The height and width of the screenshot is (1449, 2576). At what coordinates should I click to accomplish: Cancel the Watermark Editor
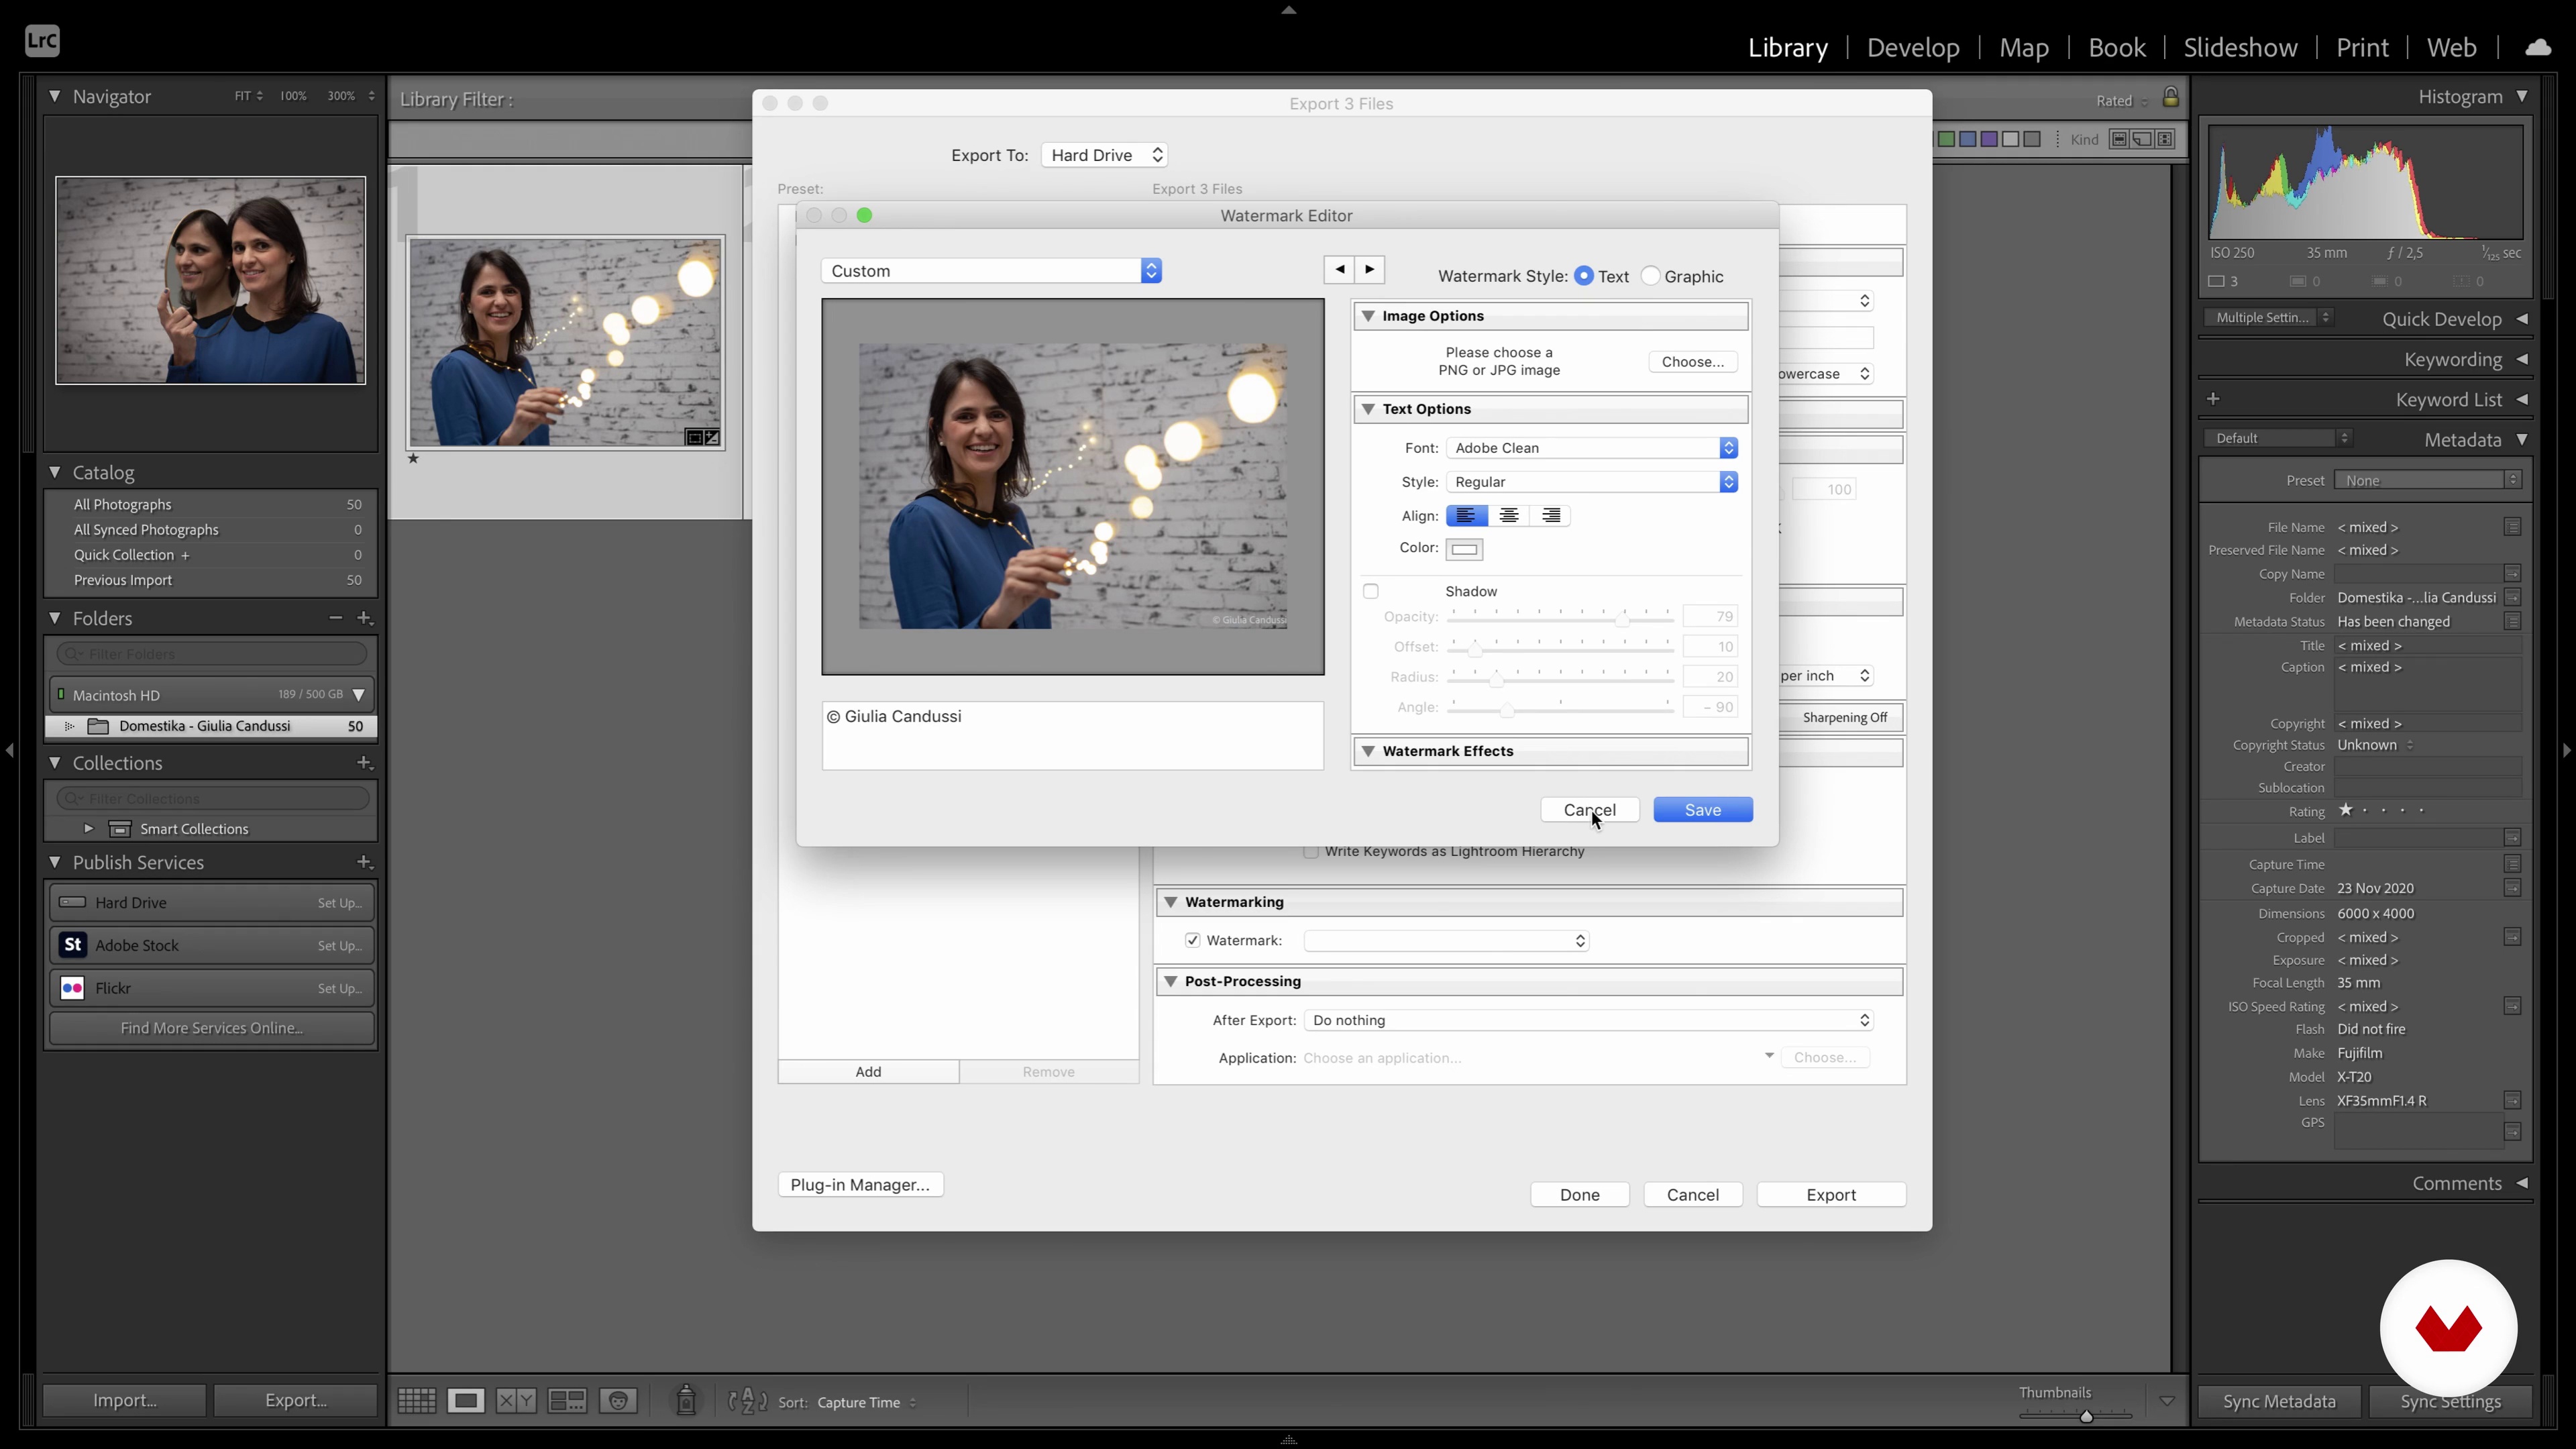click(1589, 810)
